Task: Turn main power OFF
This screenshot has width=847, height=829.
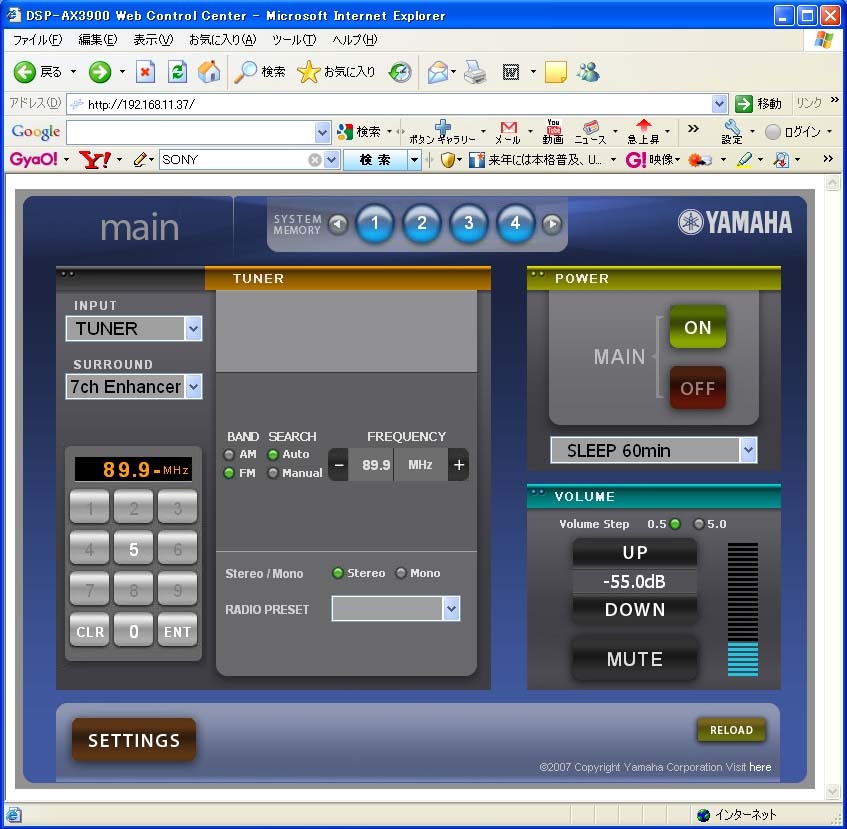Action: [697, 388]
